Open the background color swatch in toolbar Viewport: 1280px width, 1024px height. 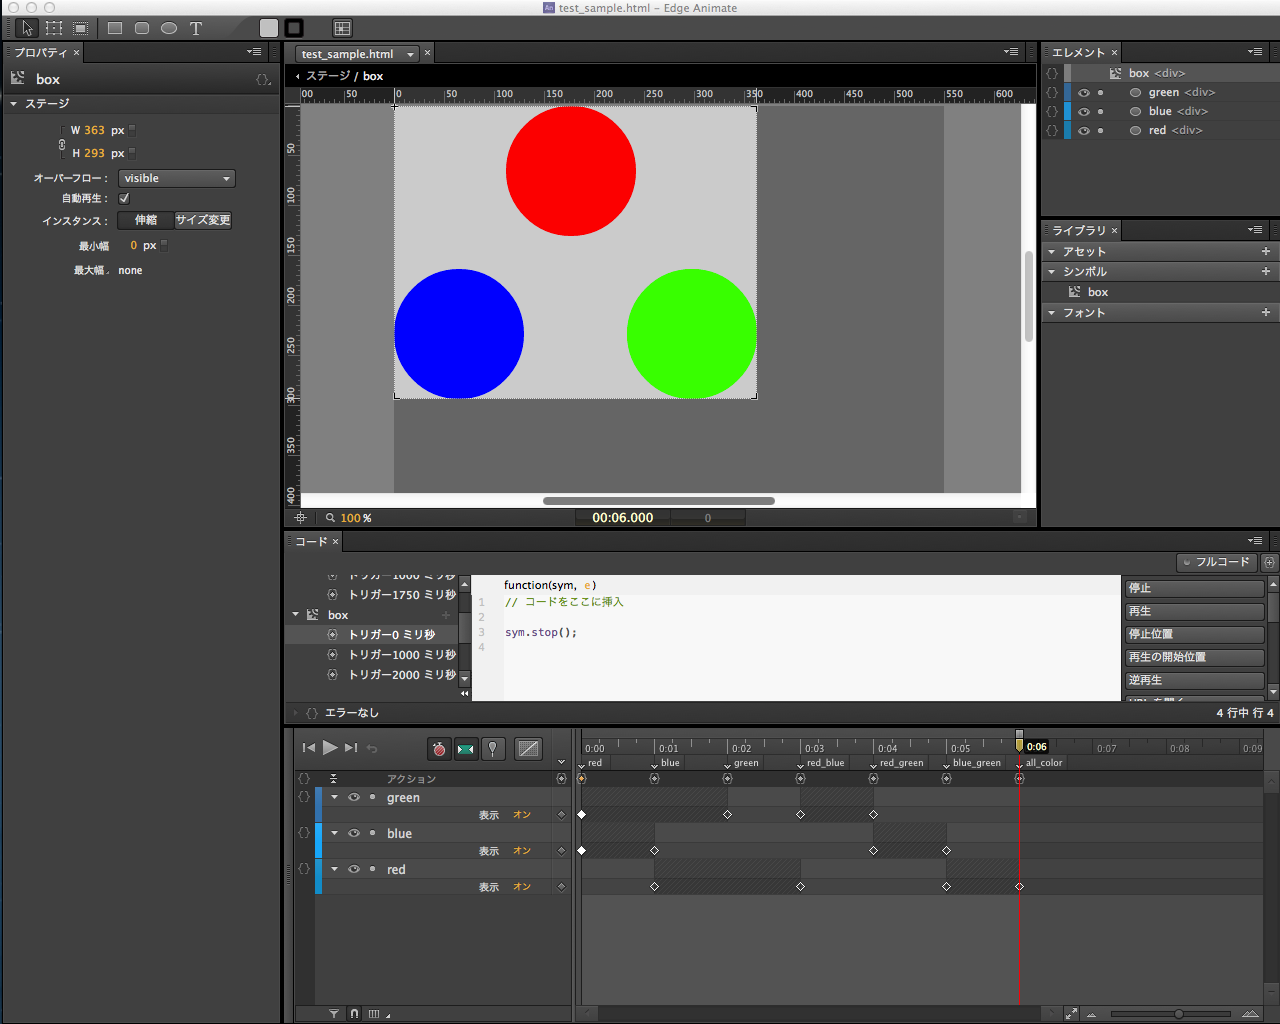269,28
